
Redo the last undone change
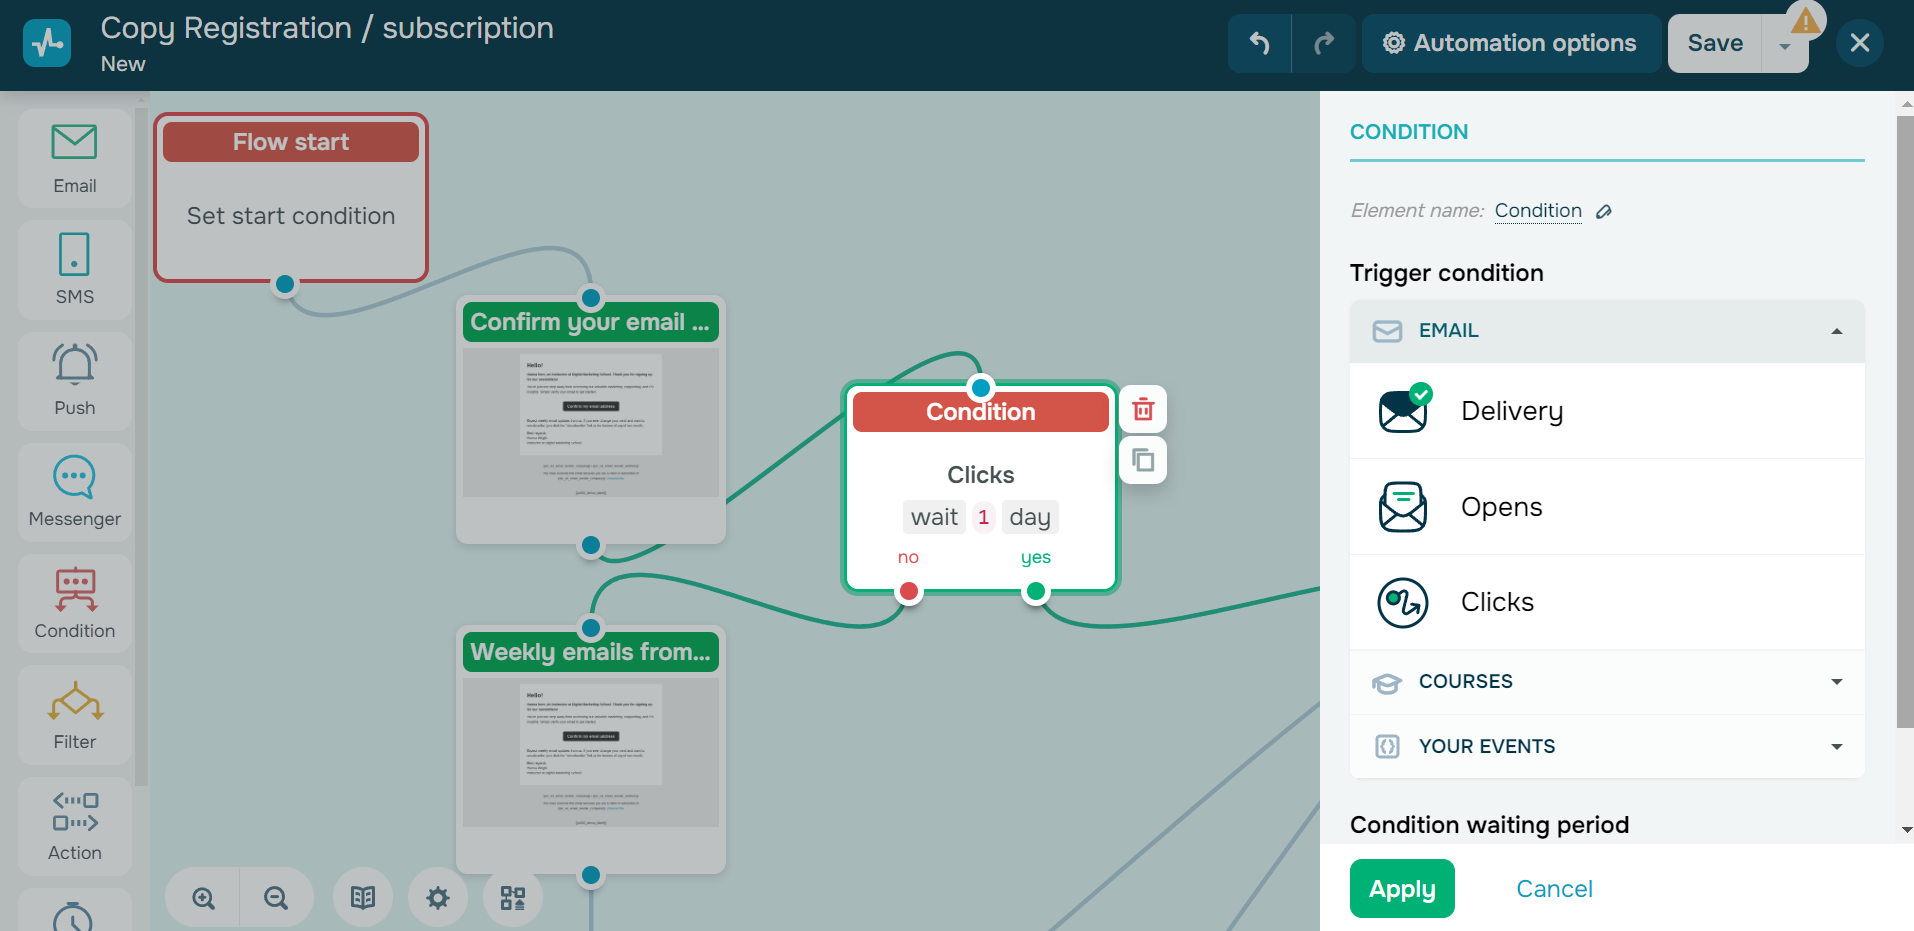[1324, 43]
